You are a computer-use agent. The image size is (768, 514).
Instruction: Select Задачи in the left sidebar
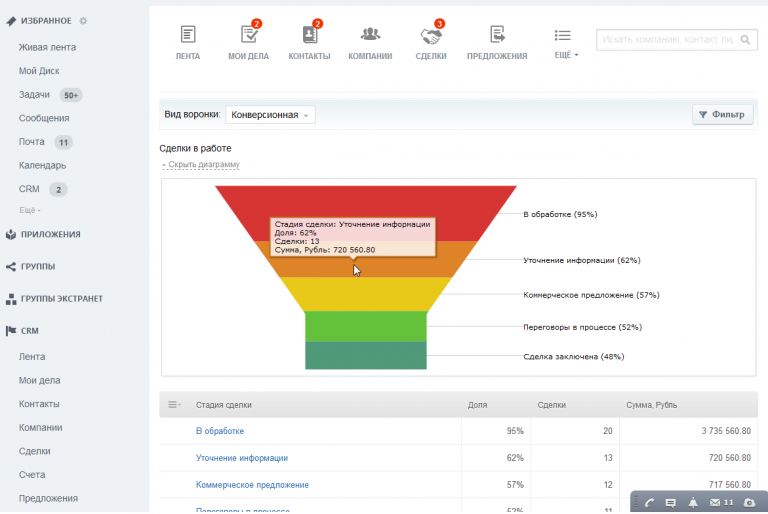[34, 94]
